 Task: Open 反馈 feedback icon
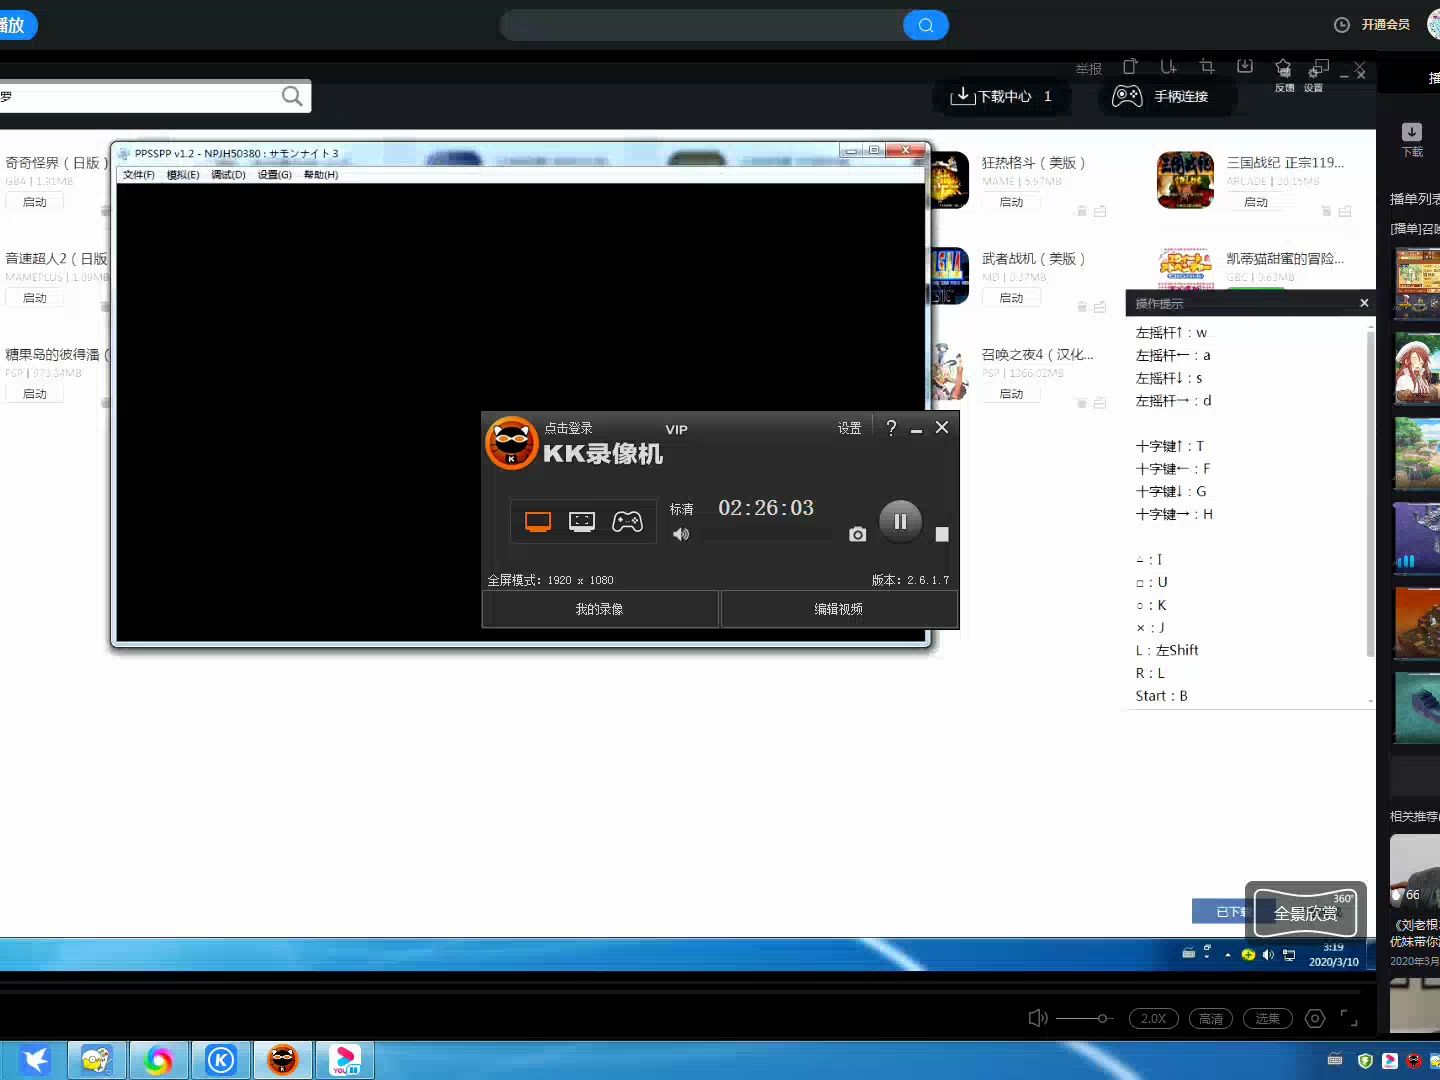click(1284, 74)
